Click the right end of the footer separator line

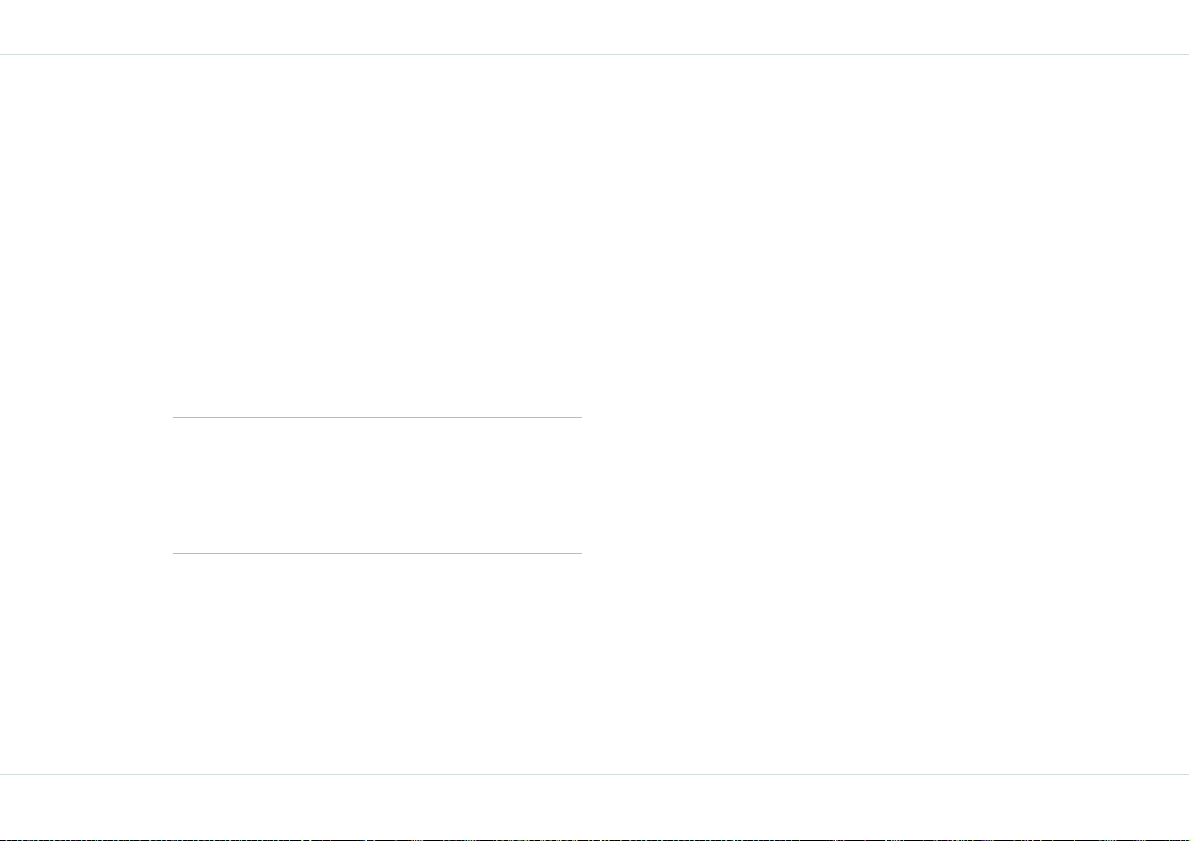[x=1187, y=774]
